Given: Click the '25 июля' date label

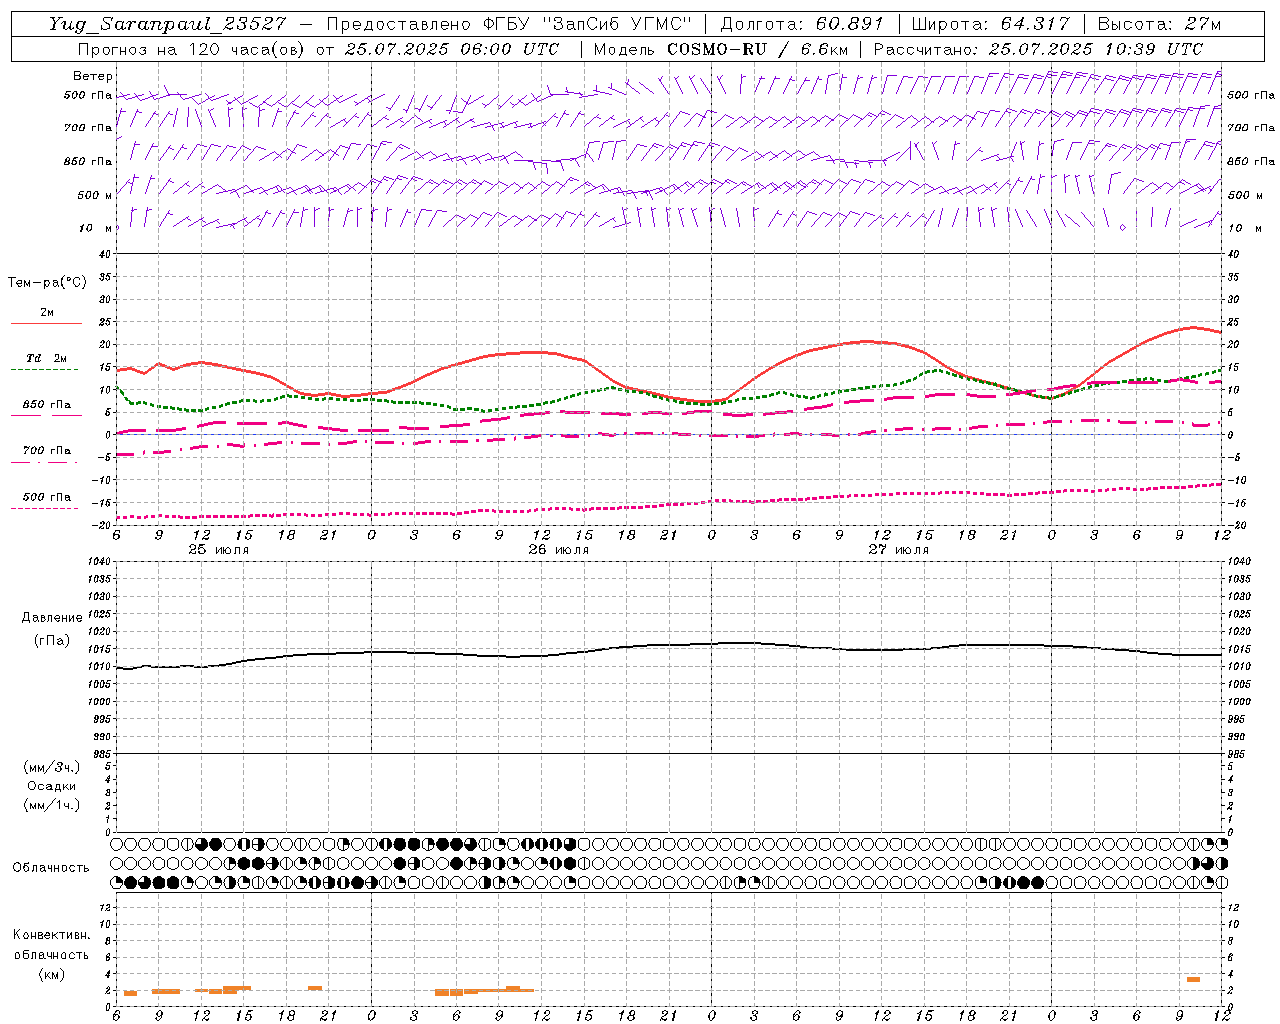Looking at the screenshot, I should point(219,550).
